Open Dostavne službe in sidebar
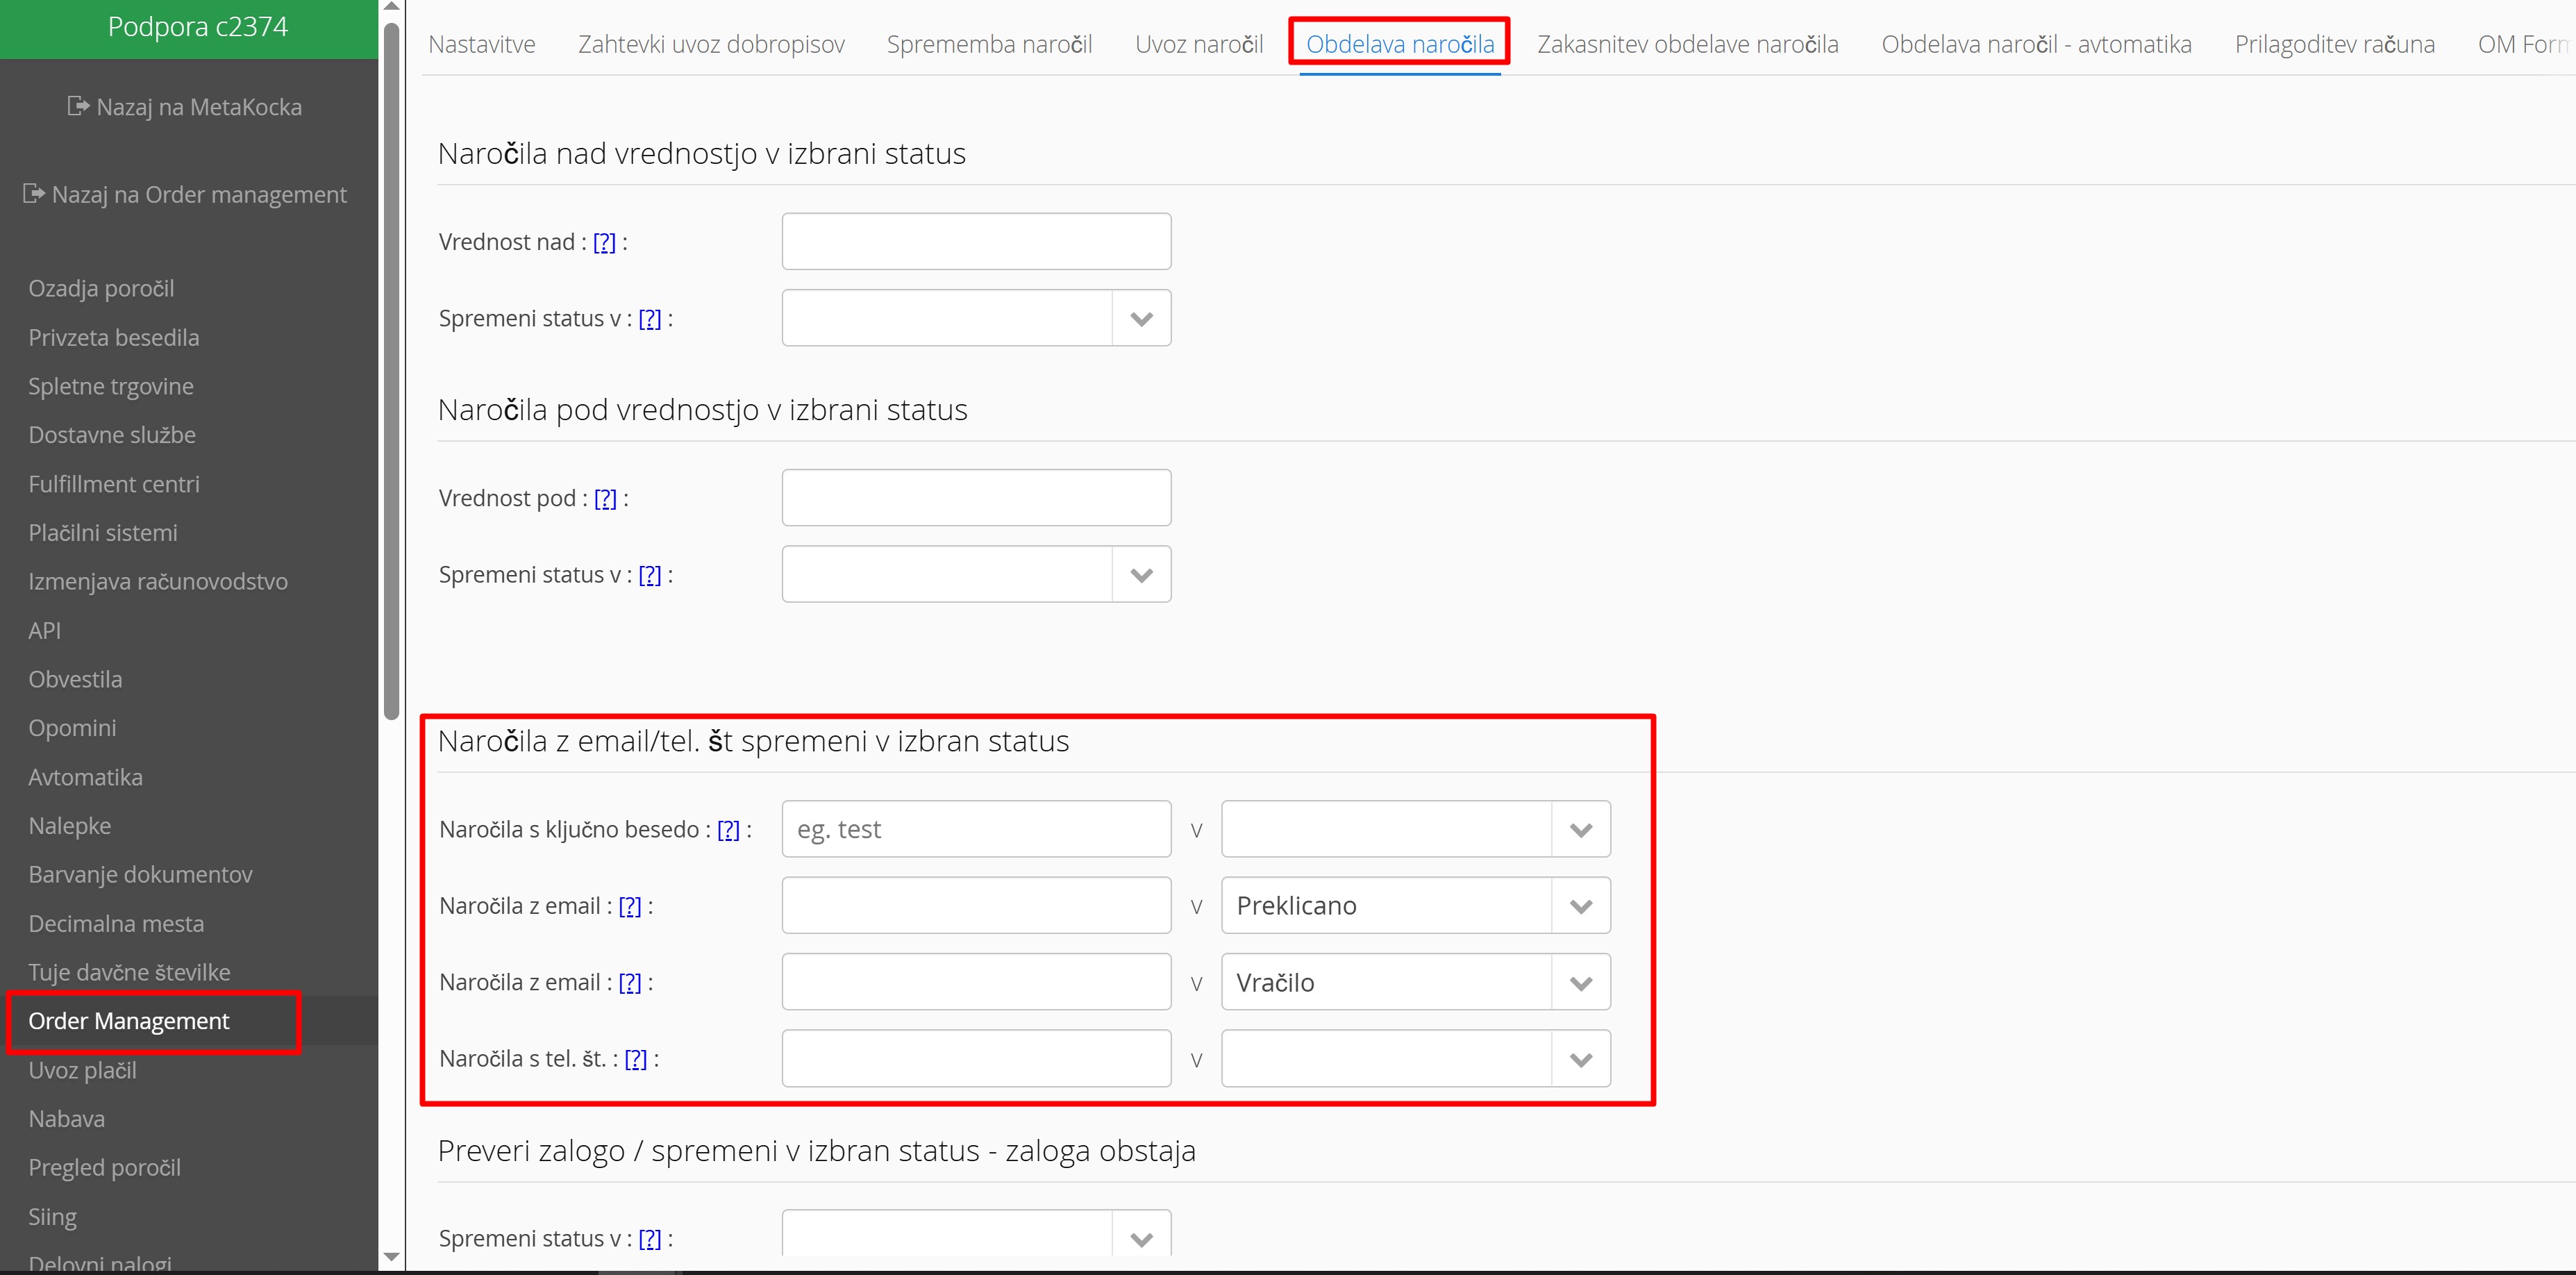 click(x=112, y=435)
